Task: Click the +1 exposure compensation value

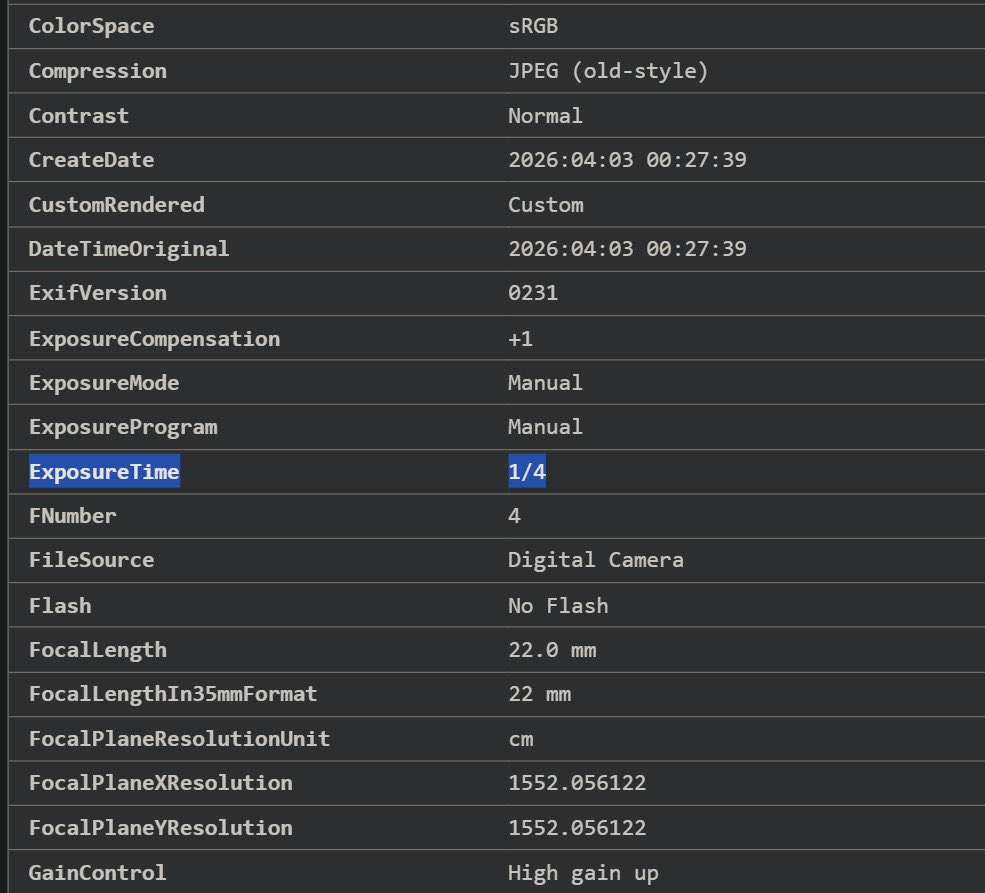Action: point(520,339)
